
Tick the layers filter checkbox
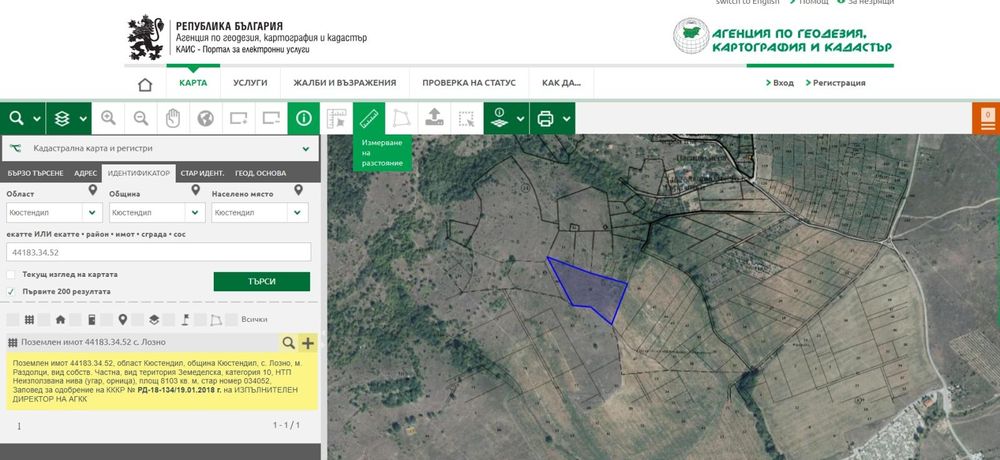pyautogui.click(x=138, y=319)
